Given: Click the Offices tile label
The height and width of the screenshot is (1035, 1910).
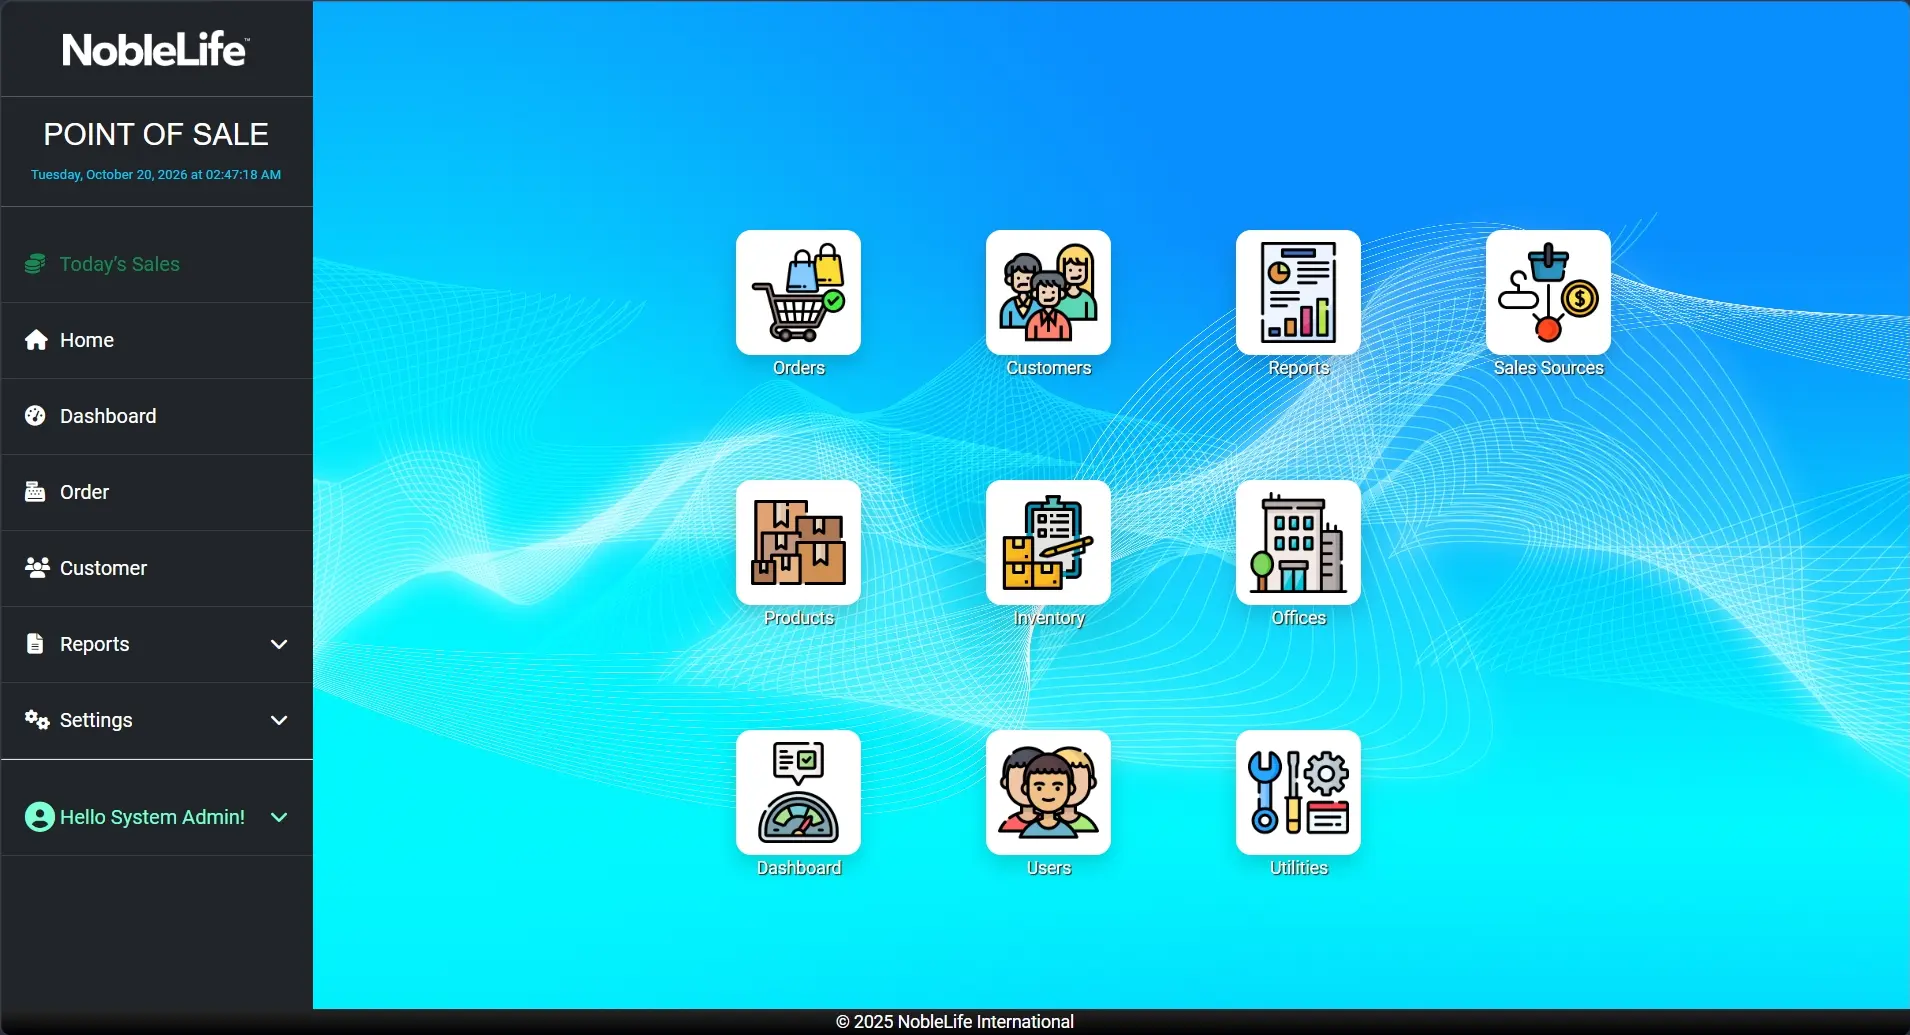Looking at the screenshot, I should (x=1299, y=618).
